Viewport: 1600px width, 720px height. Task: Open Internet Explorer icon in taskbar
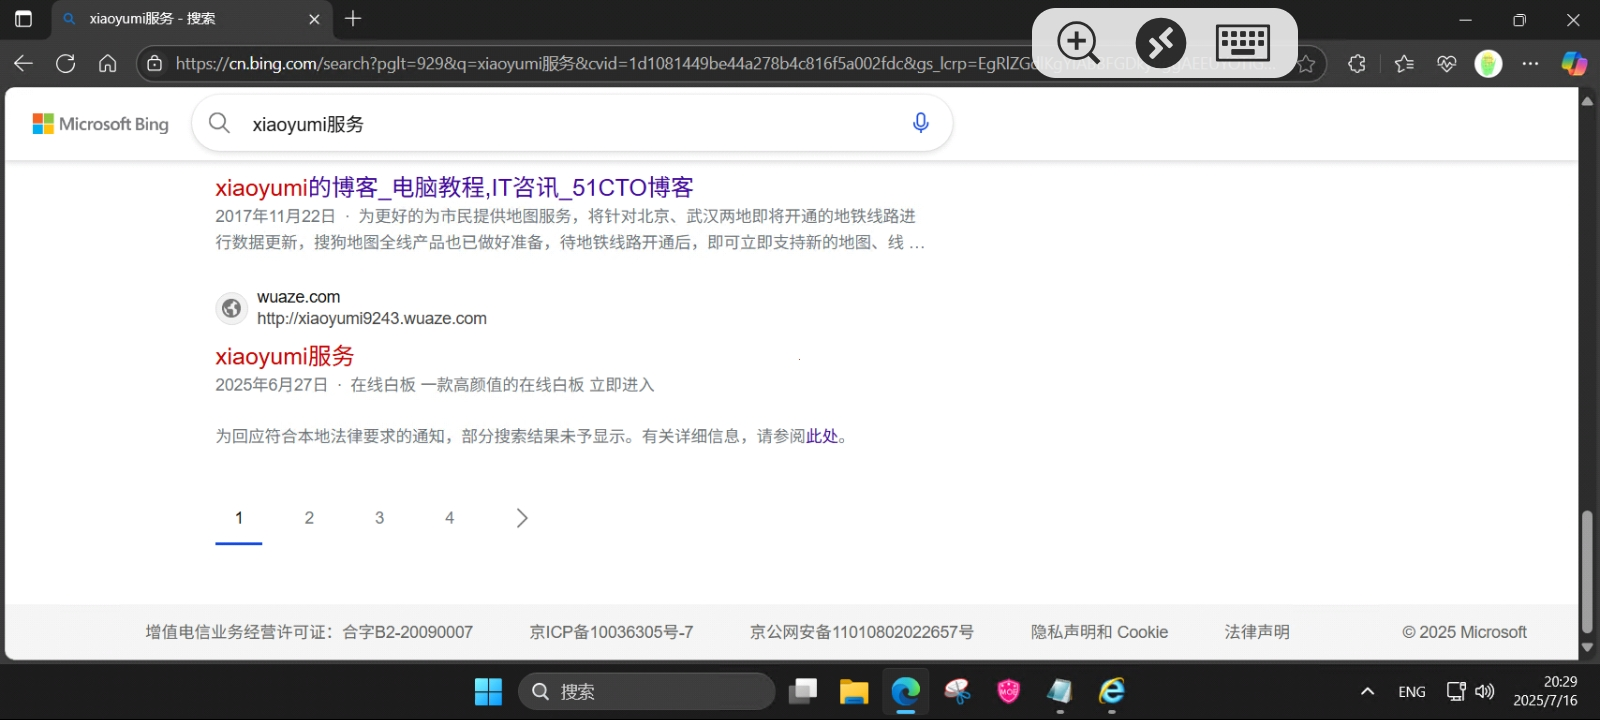(x=1112, y=692)
